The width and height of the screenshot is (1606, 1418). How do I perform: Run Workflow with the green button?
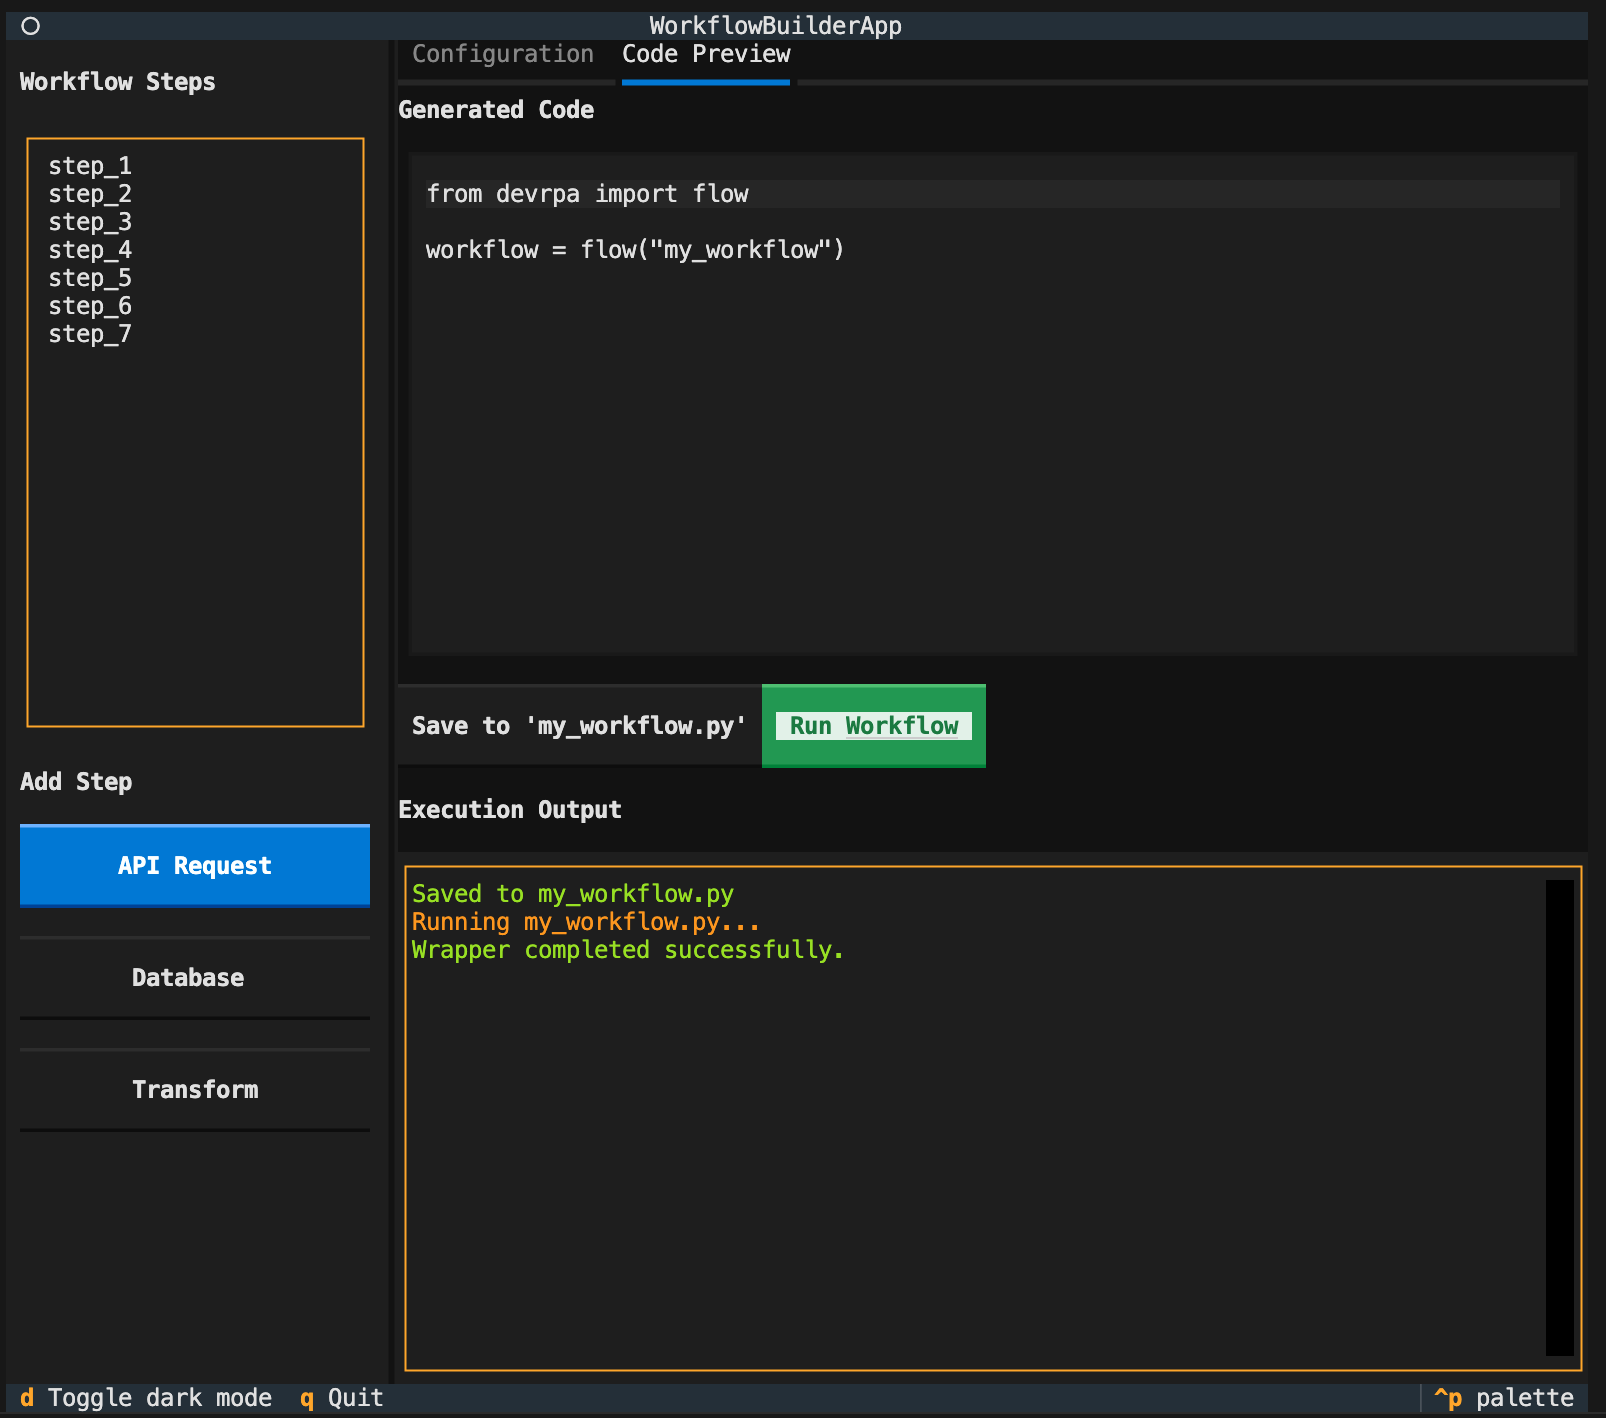click(874, 726)
